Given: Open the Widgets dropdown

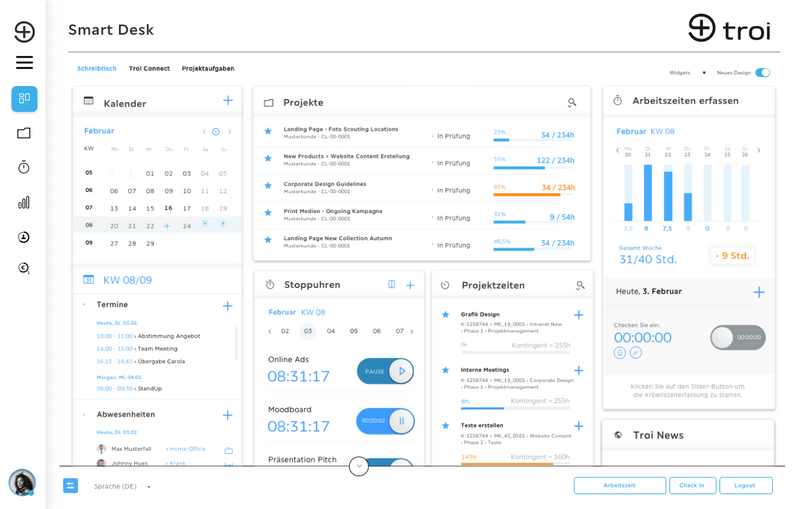Looking at the screenshot, I should [687, 73].
